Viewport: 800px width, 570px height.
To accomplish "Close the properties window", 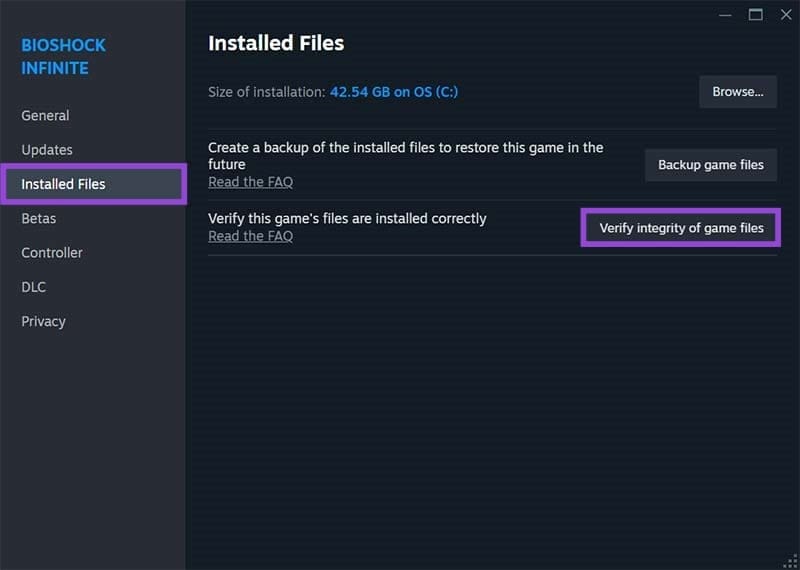I will 786,15.
